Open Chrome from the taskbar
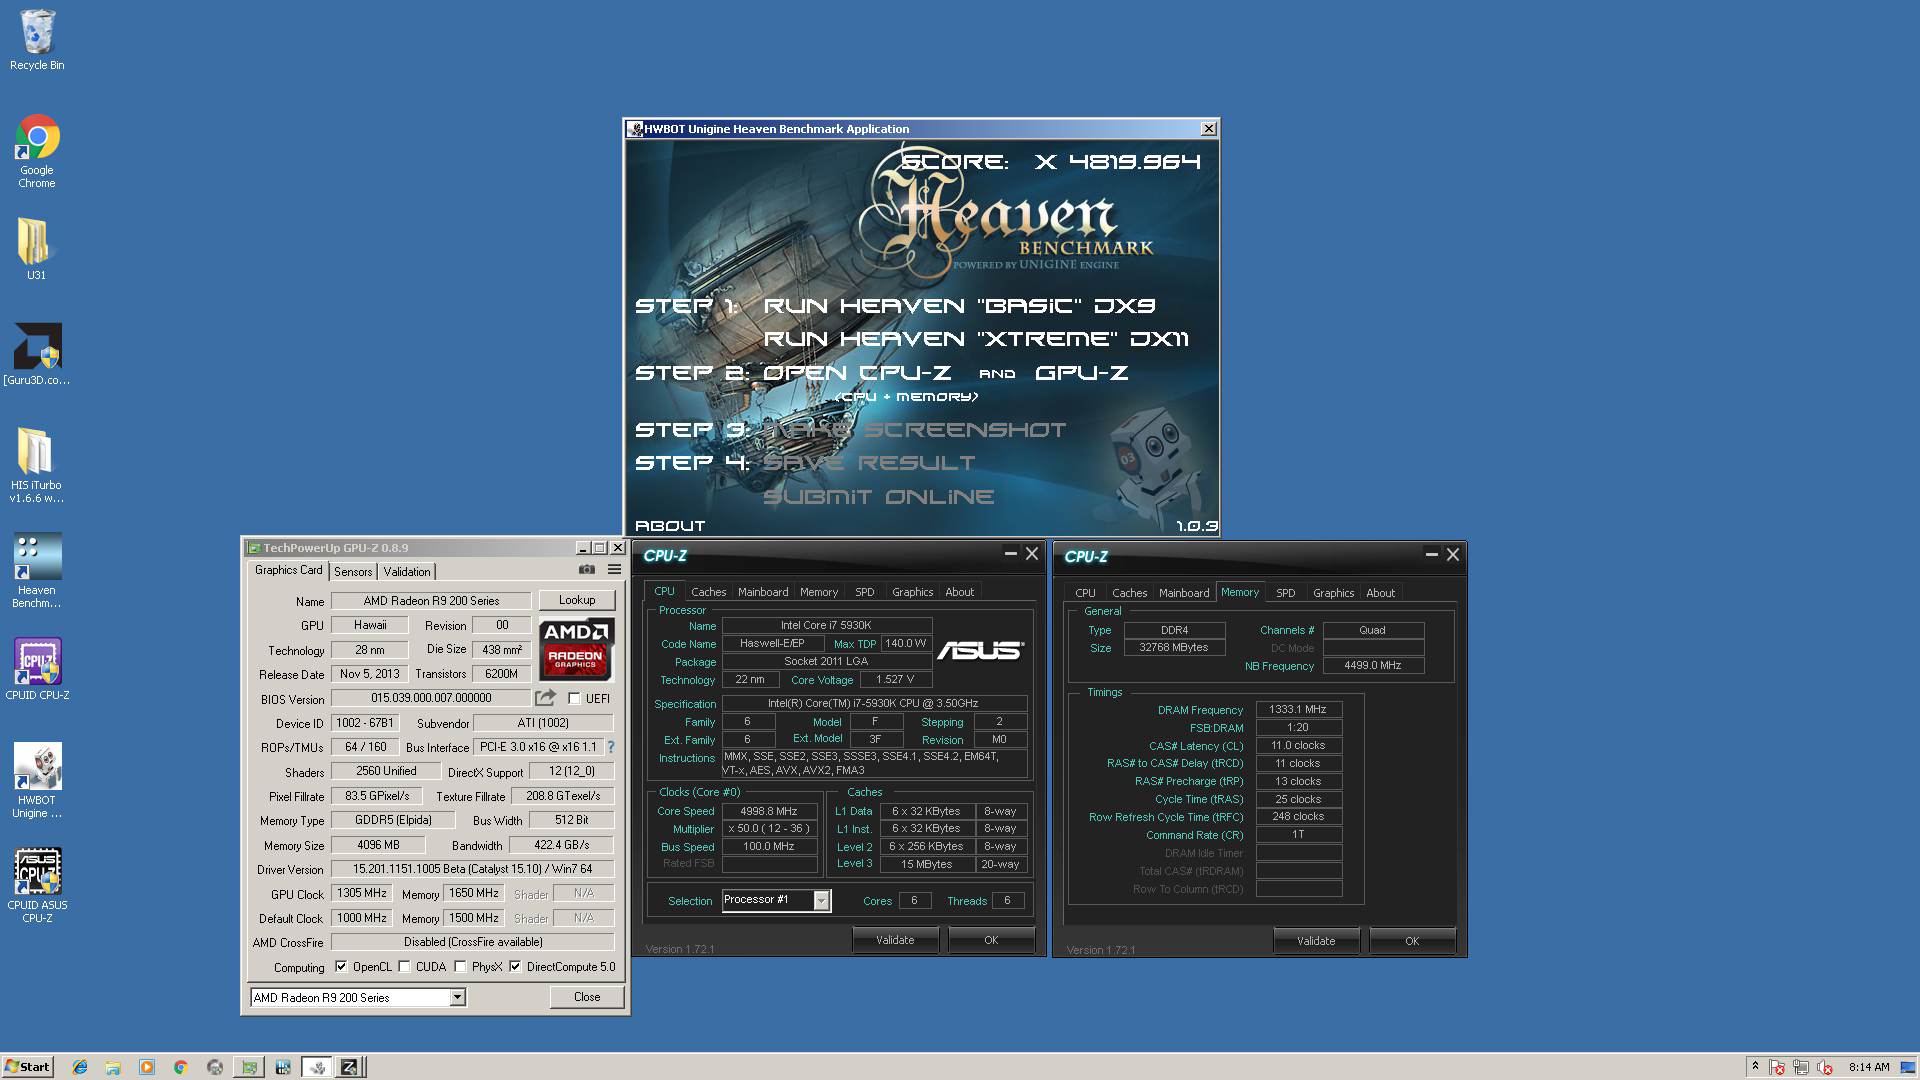This screenshot has width=1920, height=1080. [181, 1067]
